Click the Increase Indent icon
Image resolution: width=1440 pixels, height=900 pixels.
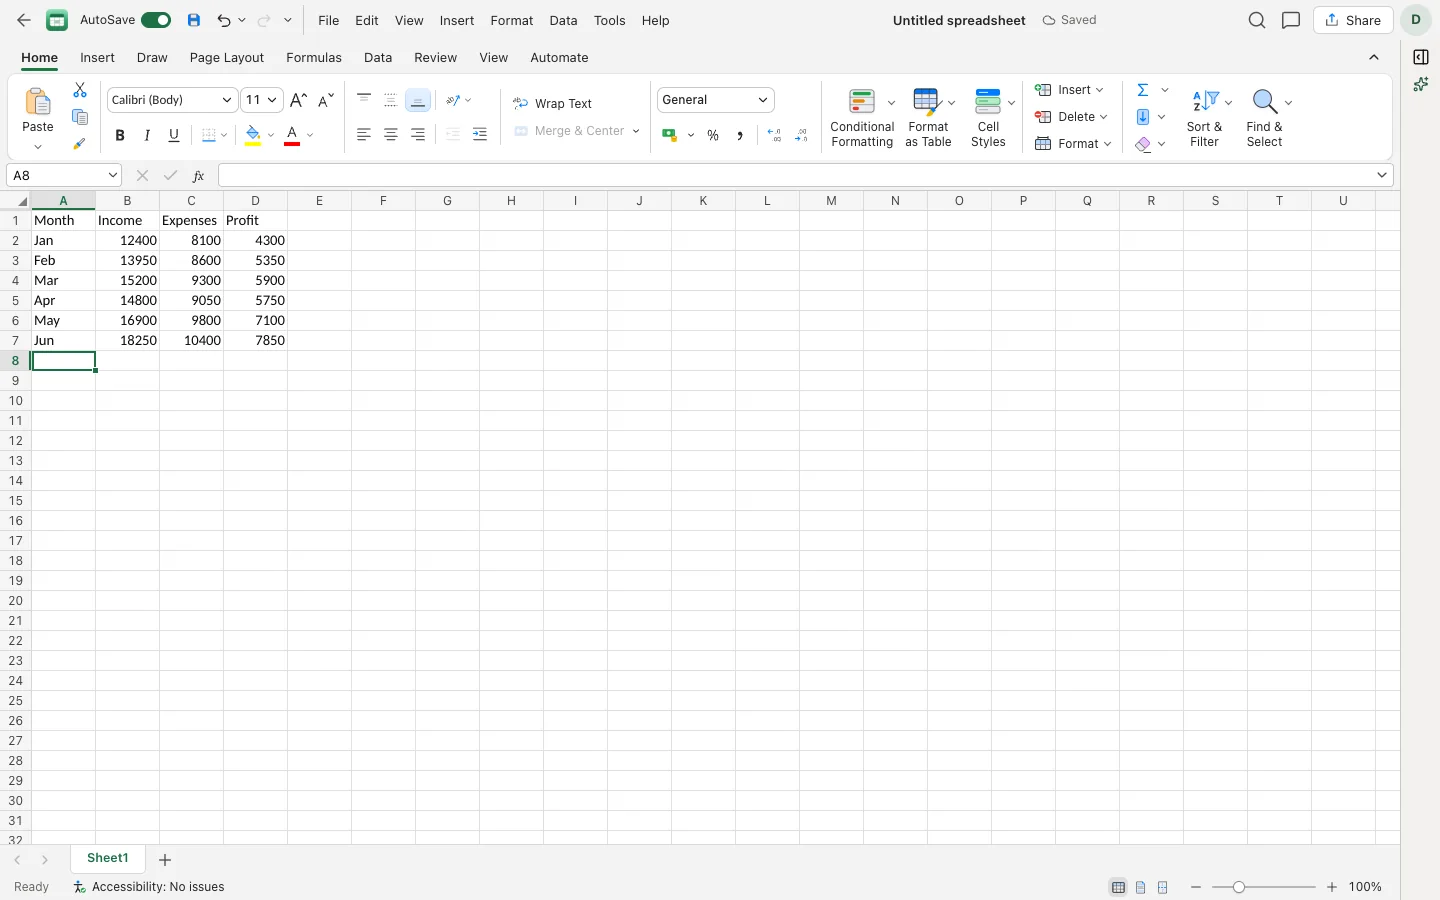coord(480,135)
